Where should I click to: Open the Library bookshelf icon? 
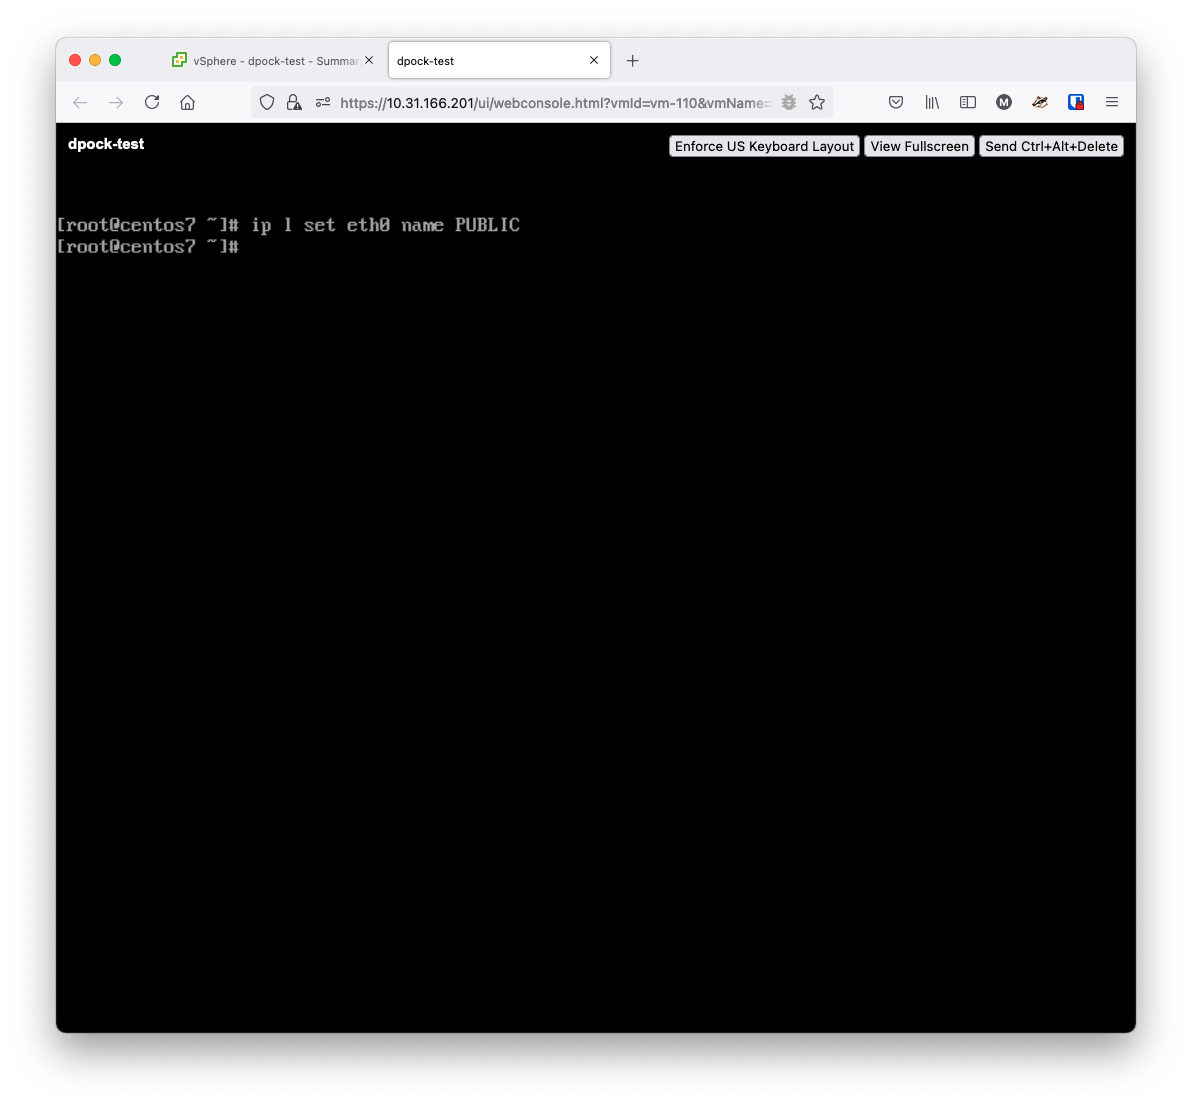932,102
